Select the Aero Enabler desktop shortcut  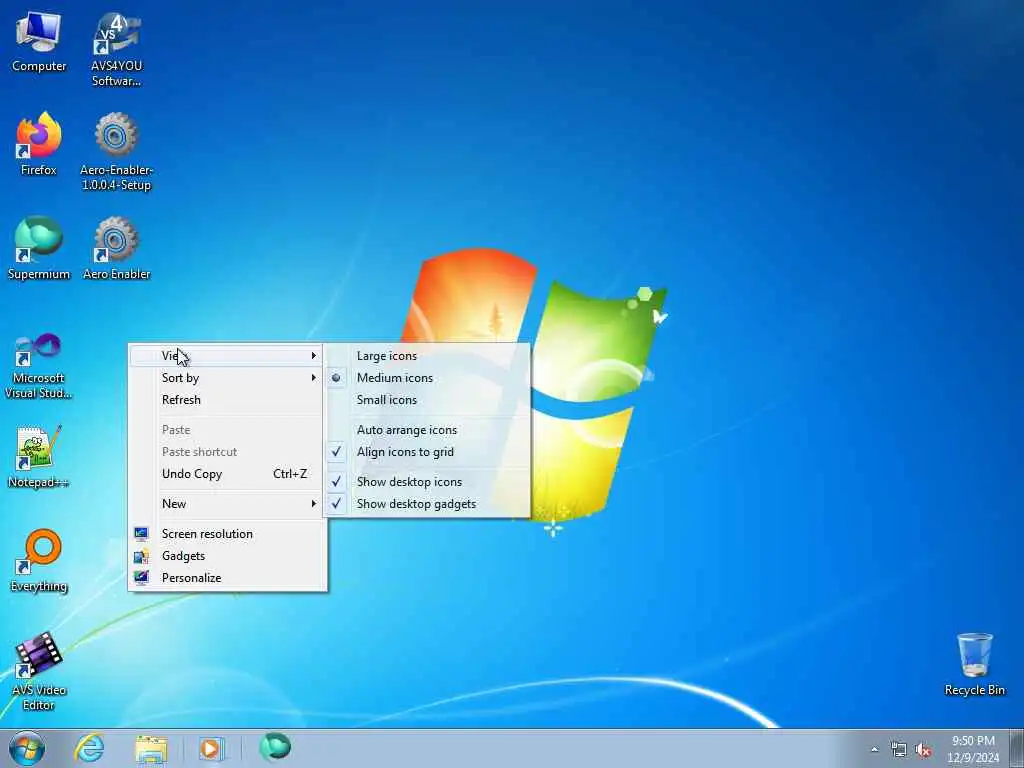tap(116, 248)
